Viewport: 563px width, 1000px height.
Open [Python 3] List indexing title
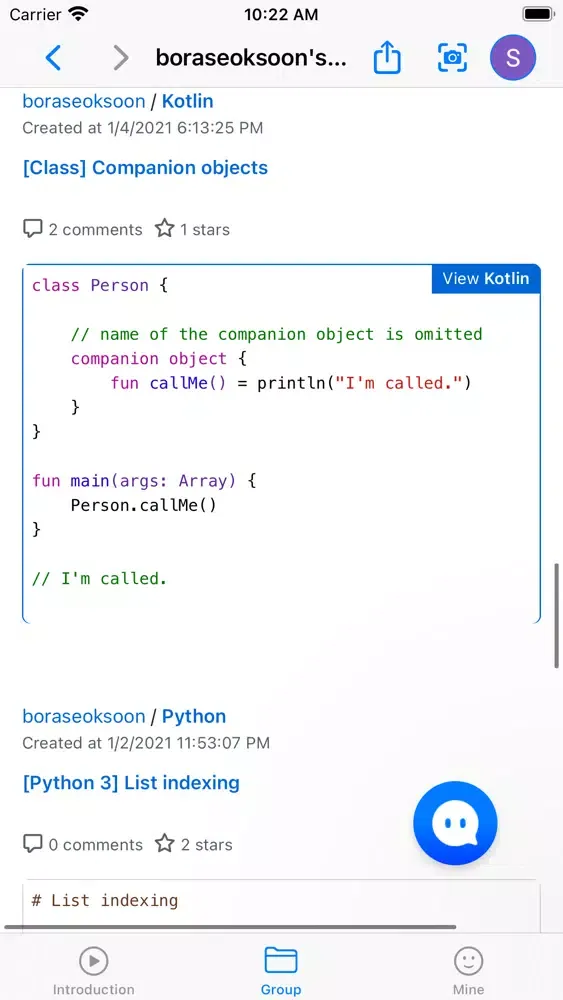pos(131,783)
